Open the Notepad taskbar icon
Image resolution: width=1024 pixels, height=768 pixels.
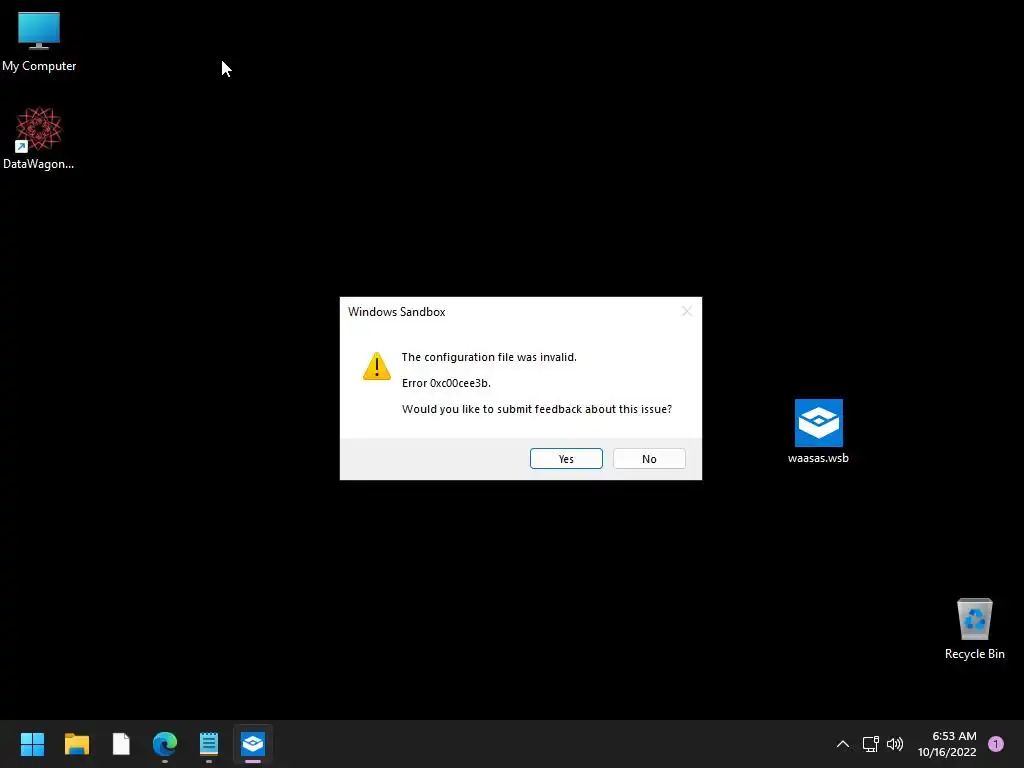click(x=209, y=744)
